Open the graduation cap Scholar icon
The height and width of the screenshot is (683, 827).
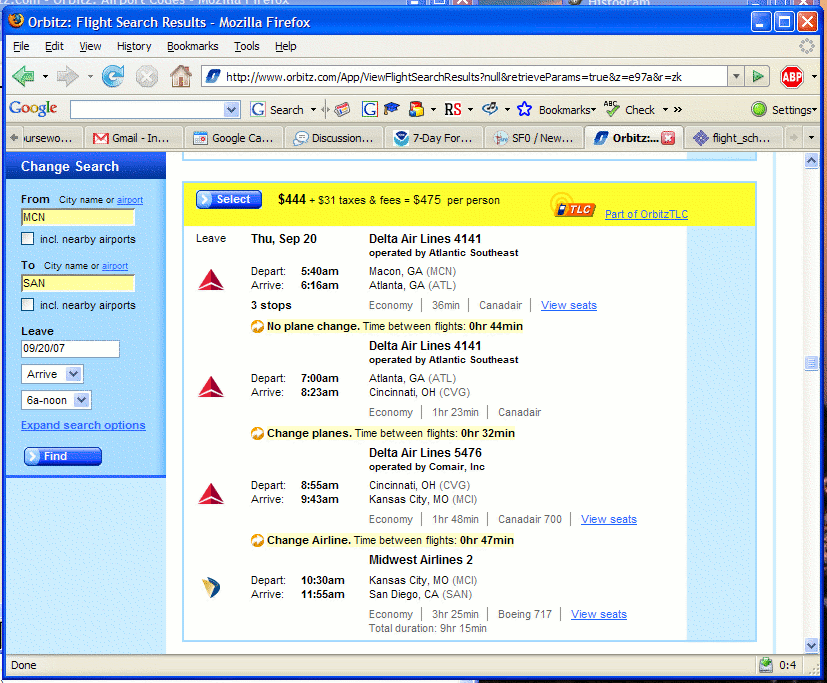coord(392,109)
